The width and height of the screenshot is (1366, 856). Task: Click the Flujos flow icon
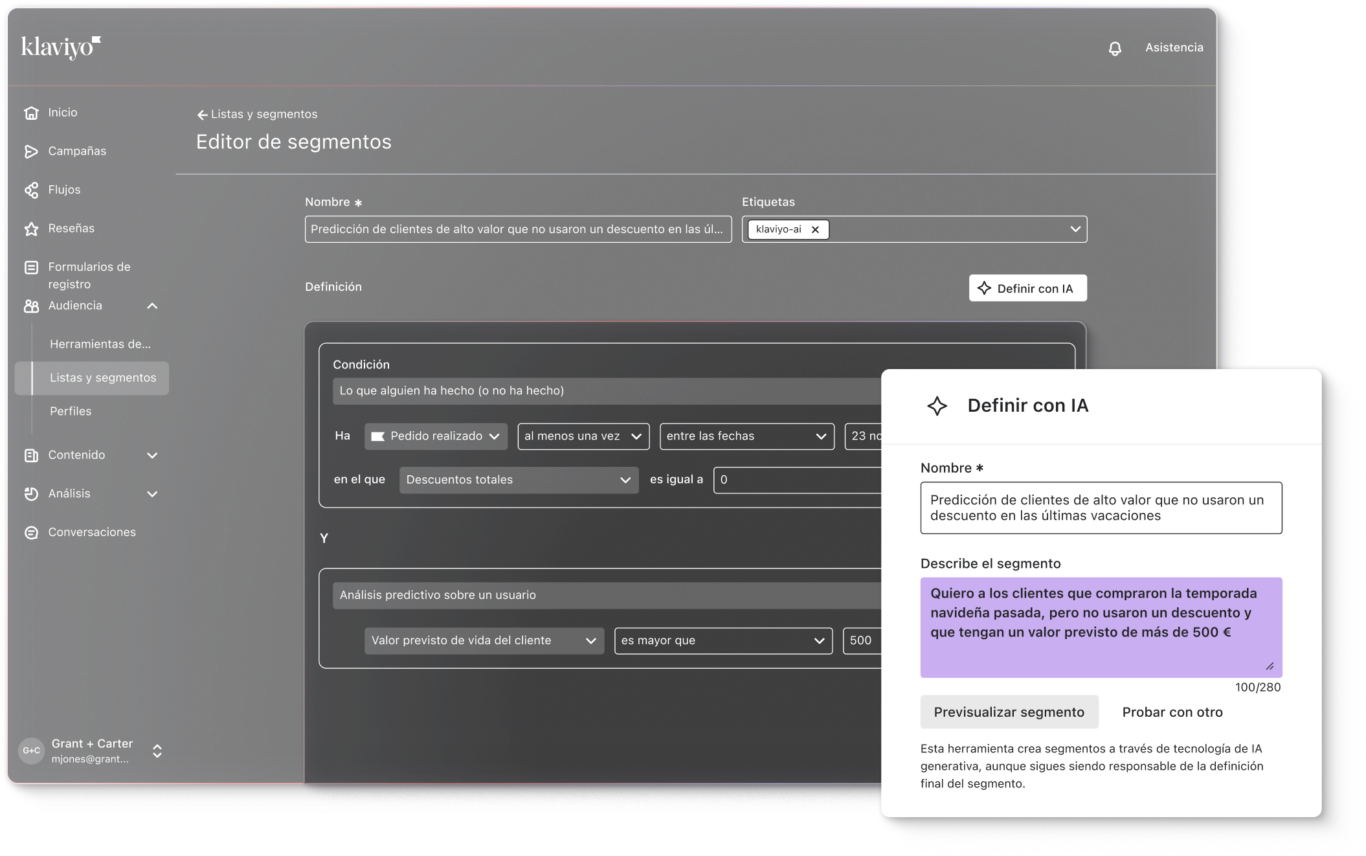point(31,190)
